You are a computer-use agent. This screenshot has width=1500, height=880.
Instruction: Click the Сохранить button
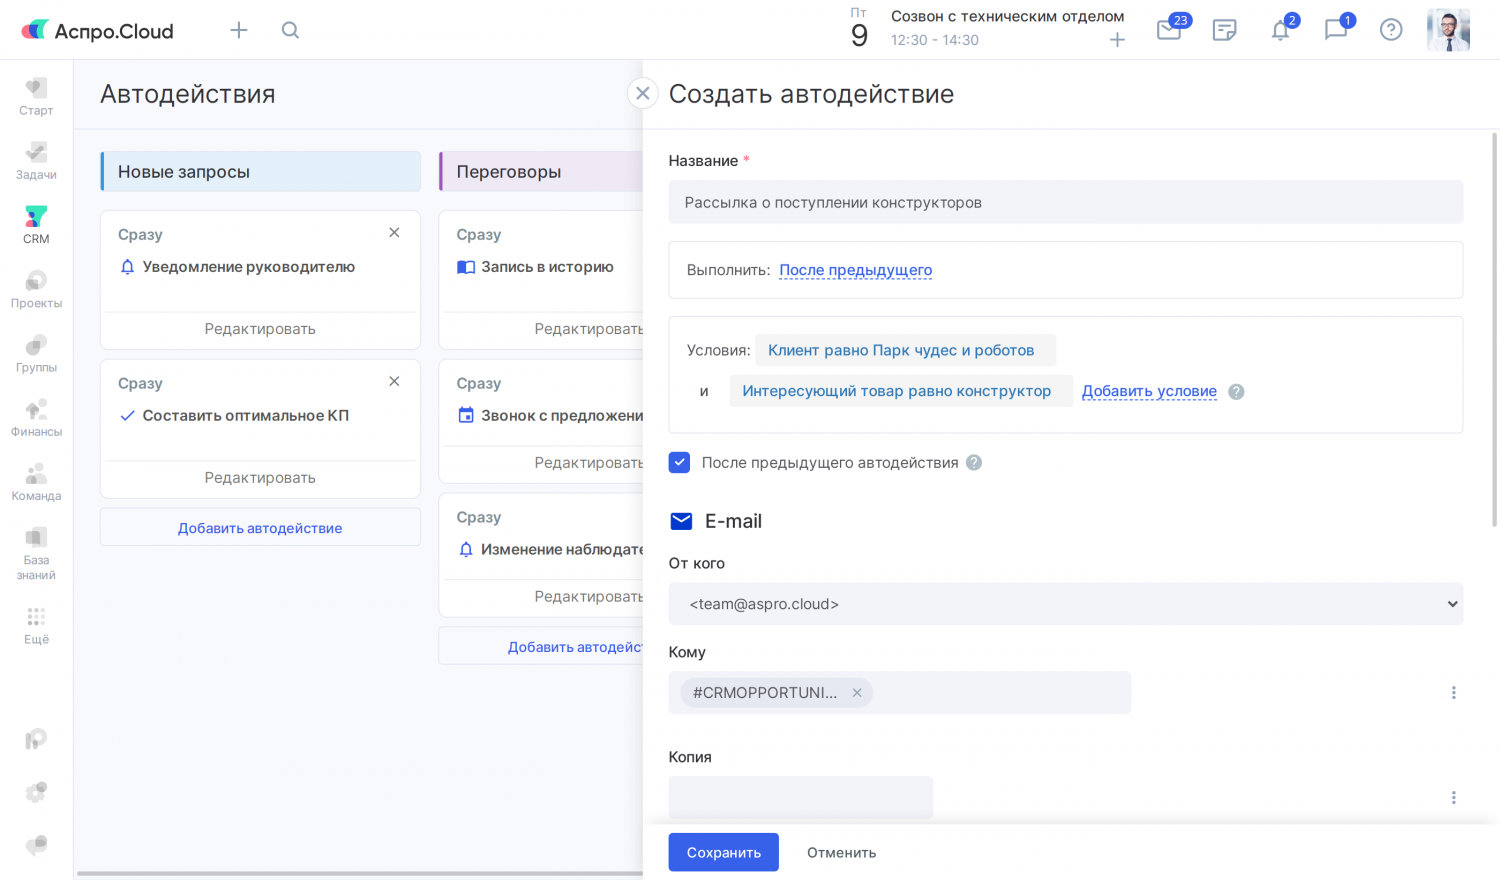click(723, 852)
